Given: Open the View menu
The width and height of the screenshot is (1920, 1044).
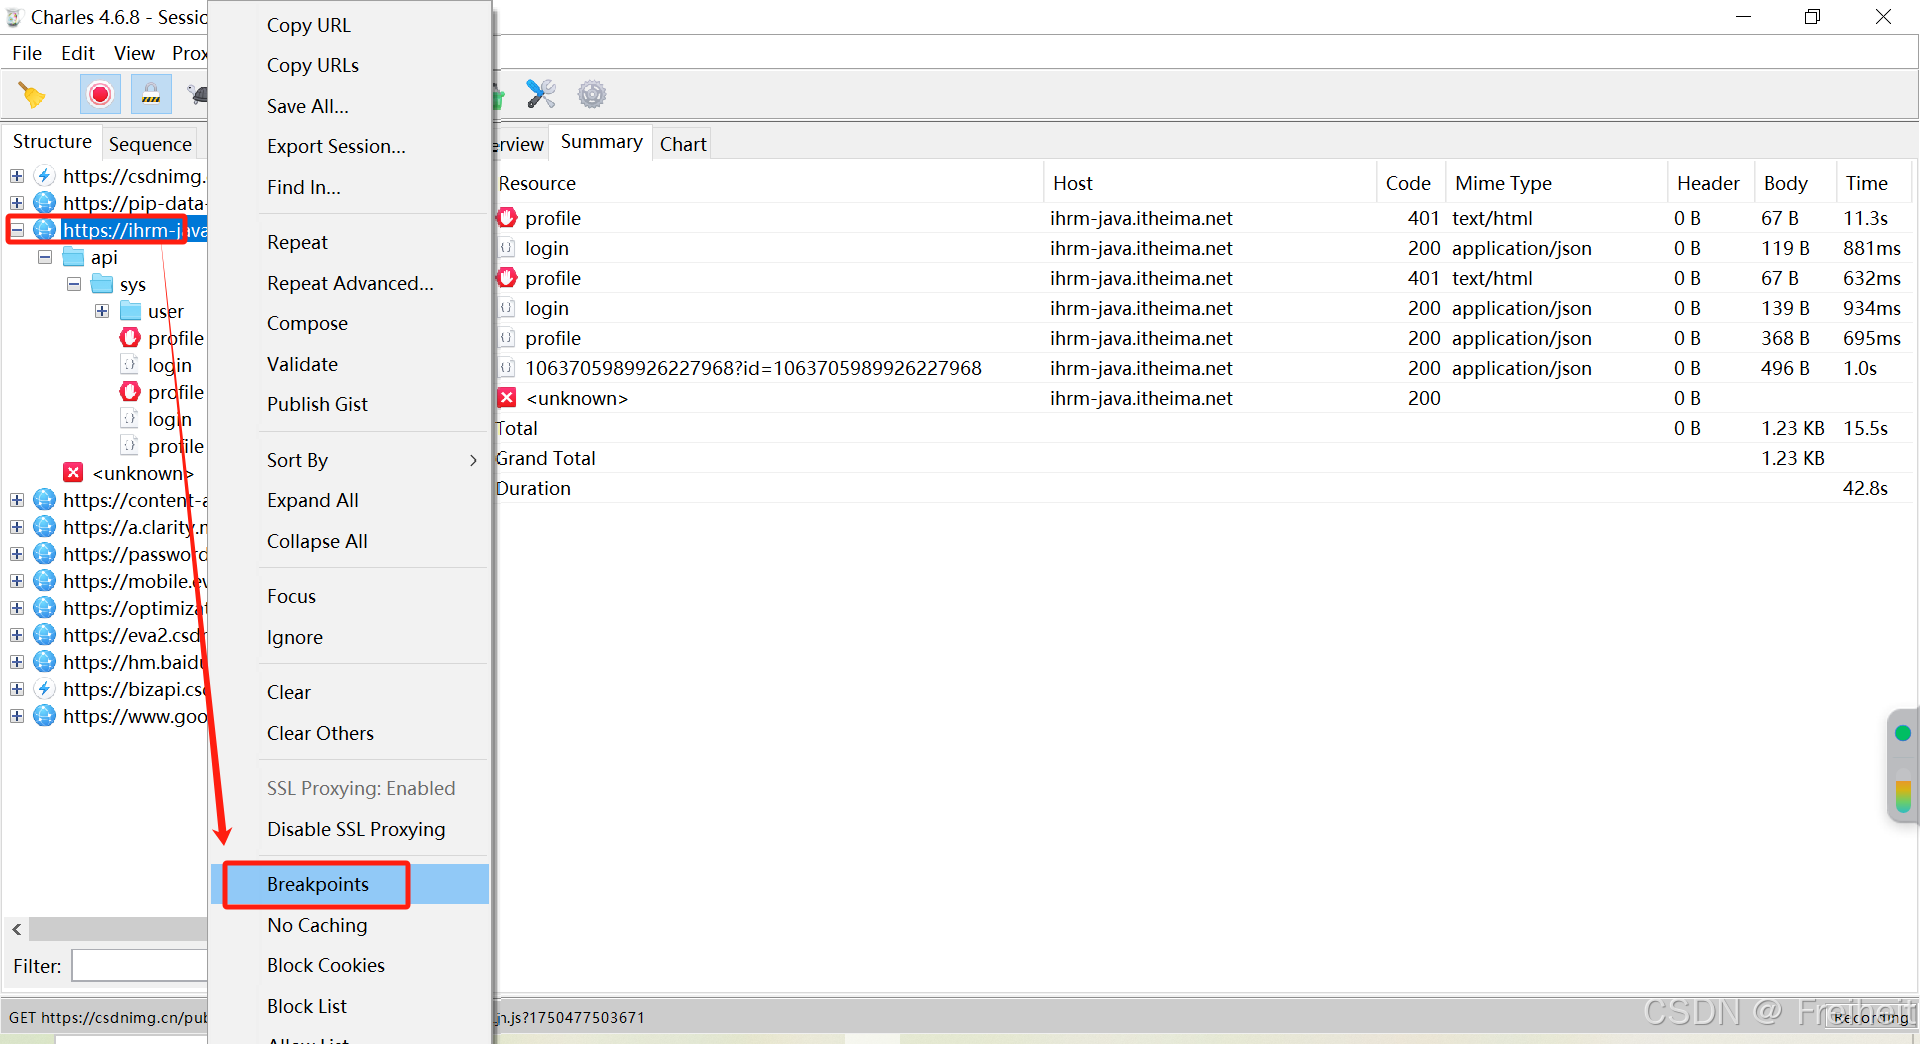Looking at the screenshot, I should (134, 53).
